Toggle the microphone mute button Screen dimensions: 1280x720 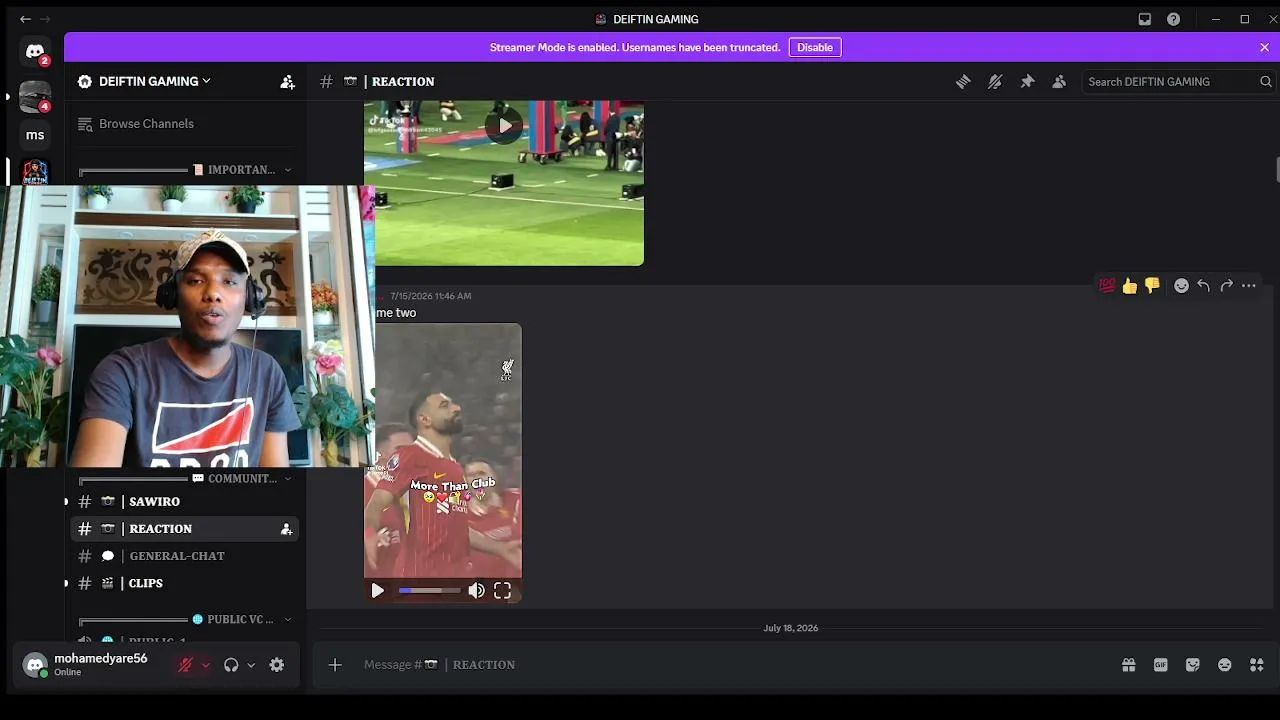tap(185, 665)
